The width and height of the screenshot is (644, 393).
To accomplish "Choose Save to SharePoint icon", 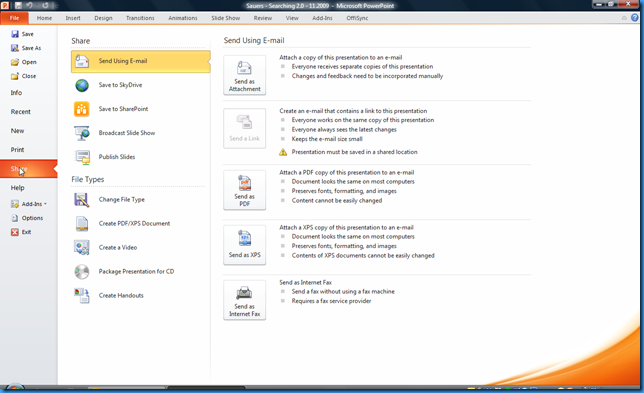I will point(82,109).
